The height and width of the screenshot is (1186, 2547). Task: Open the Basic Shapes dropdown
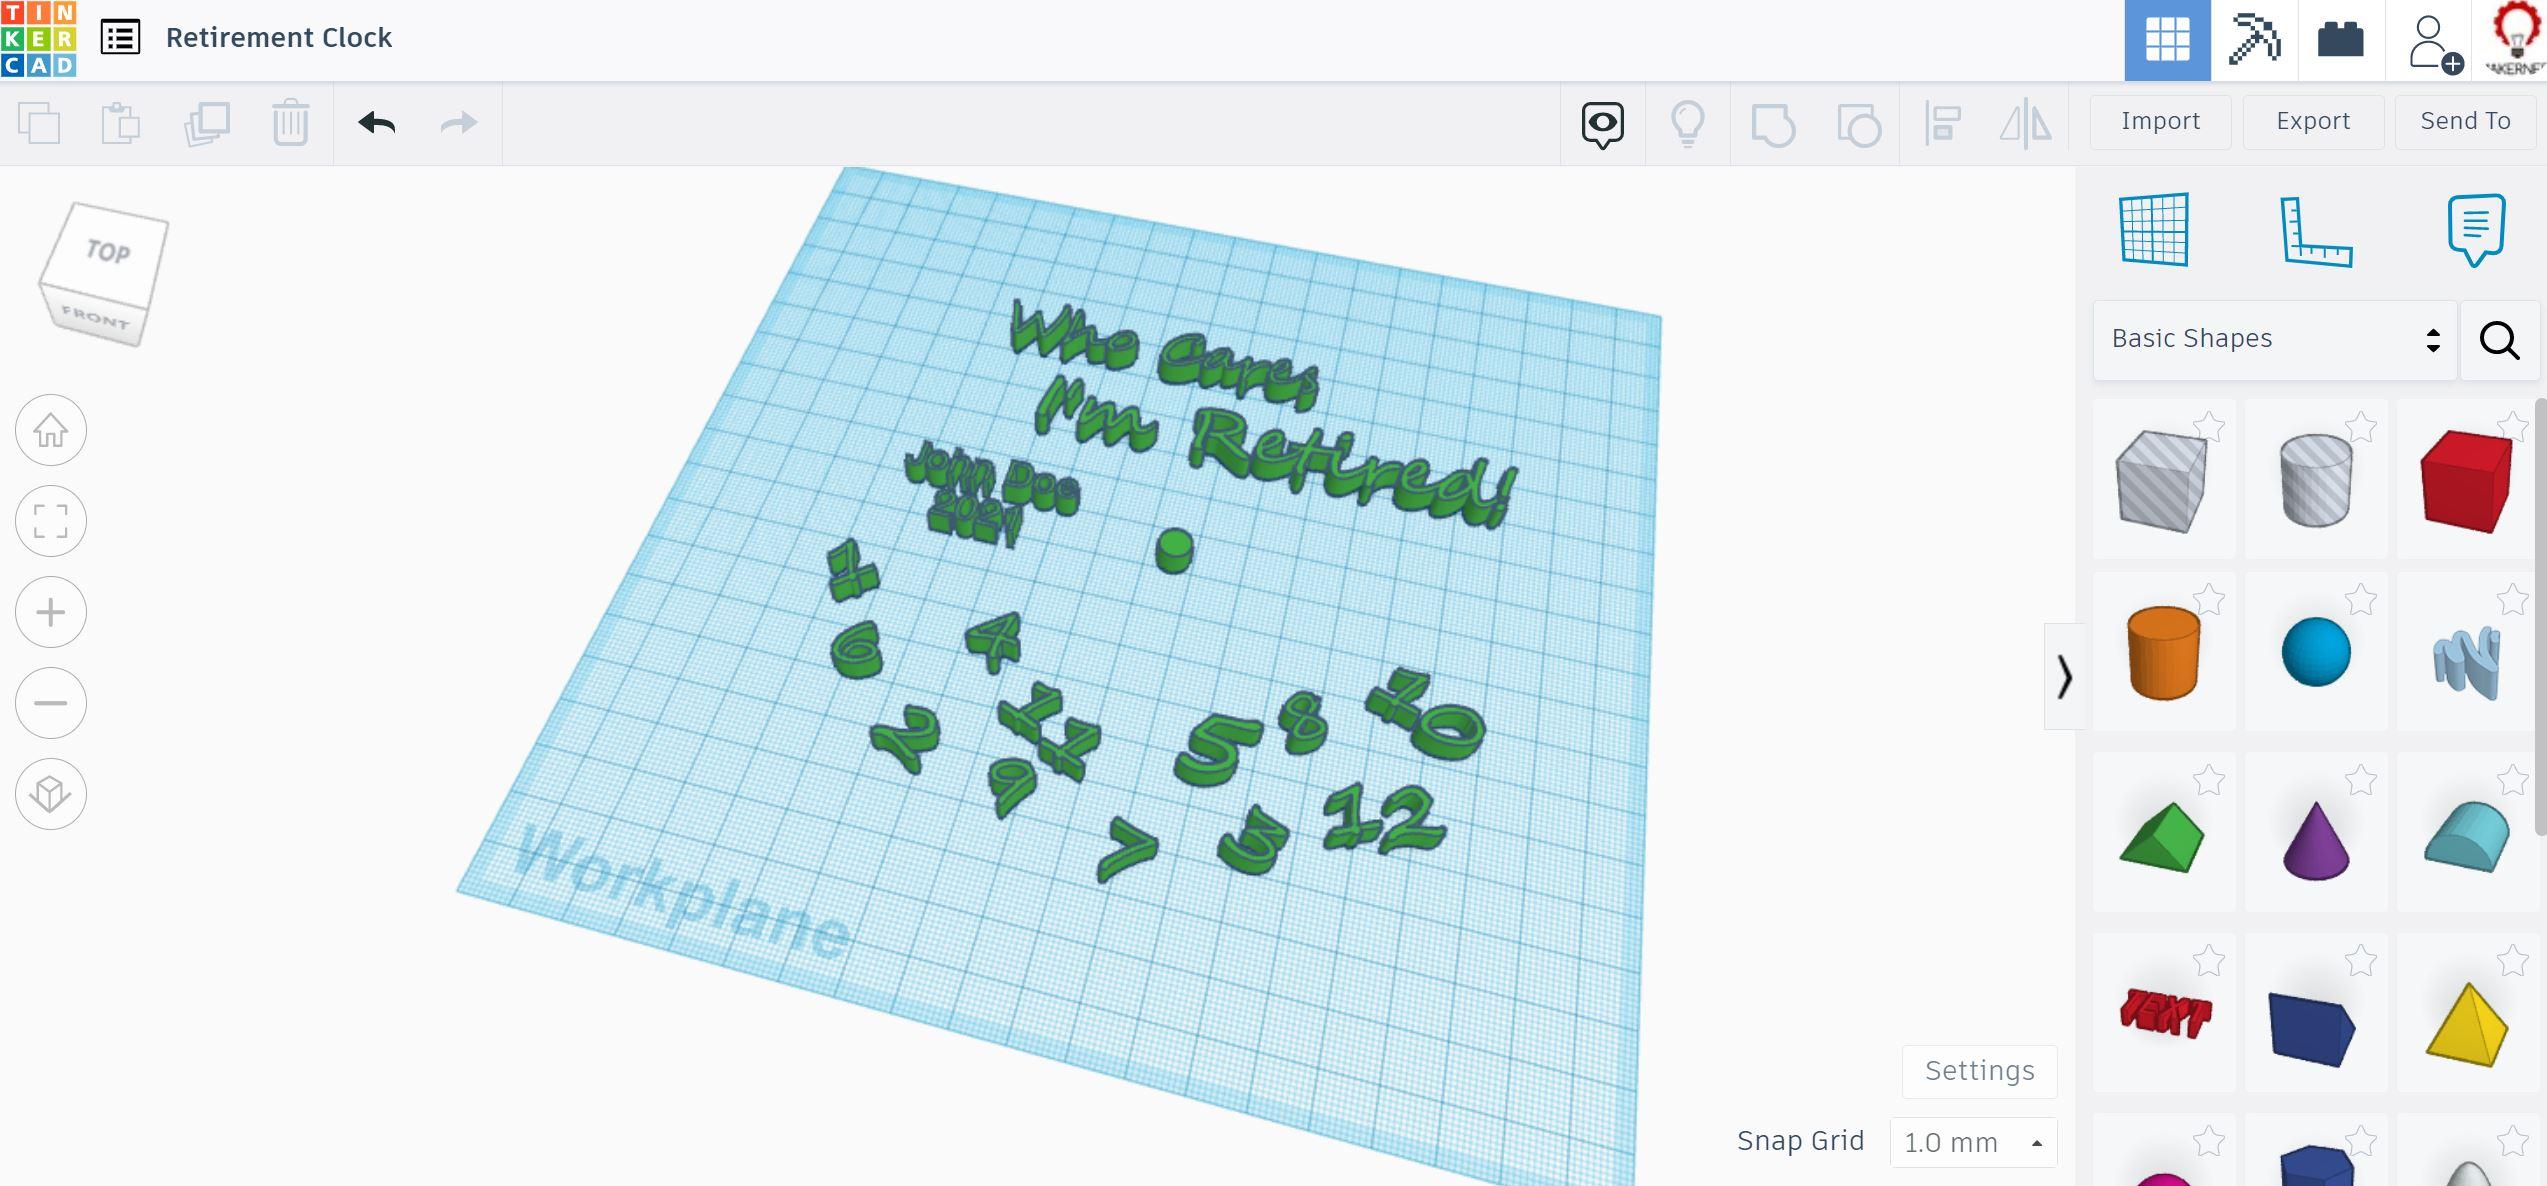coord(2274,340)
